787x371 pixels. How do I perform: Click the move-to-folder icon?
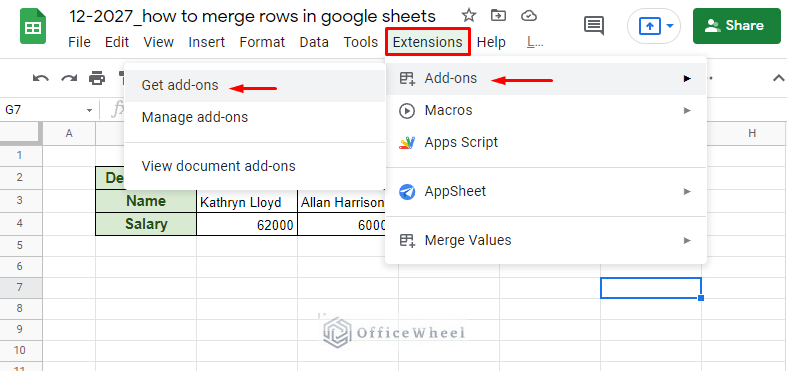(498, 16)
